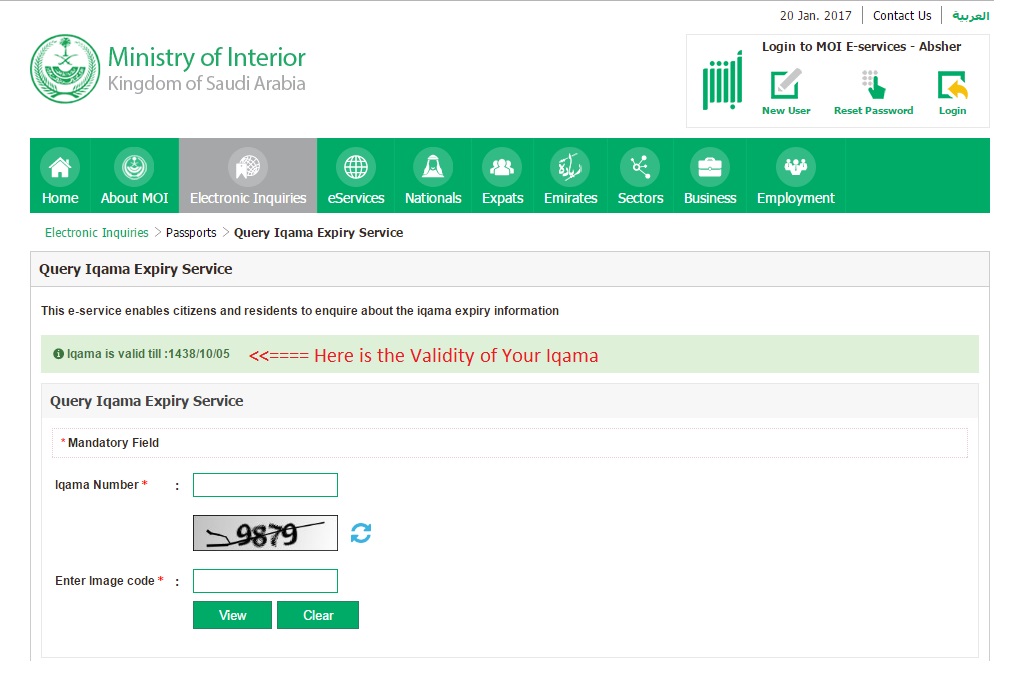Focus the Enter Image code field
The height and width of the screenshot is (696, 1018).
pos(265,581)
